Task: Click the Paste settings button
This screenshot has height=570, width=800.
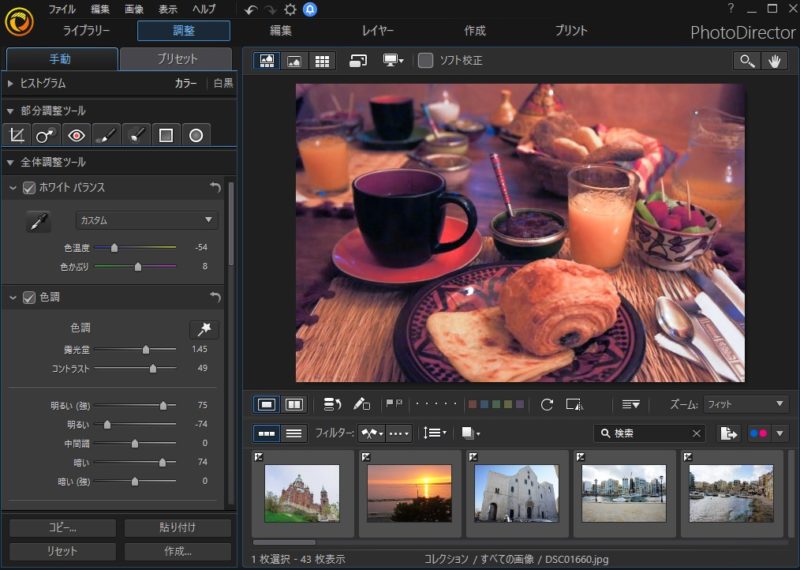Action: pyautogui.click(x=178, y=528)
